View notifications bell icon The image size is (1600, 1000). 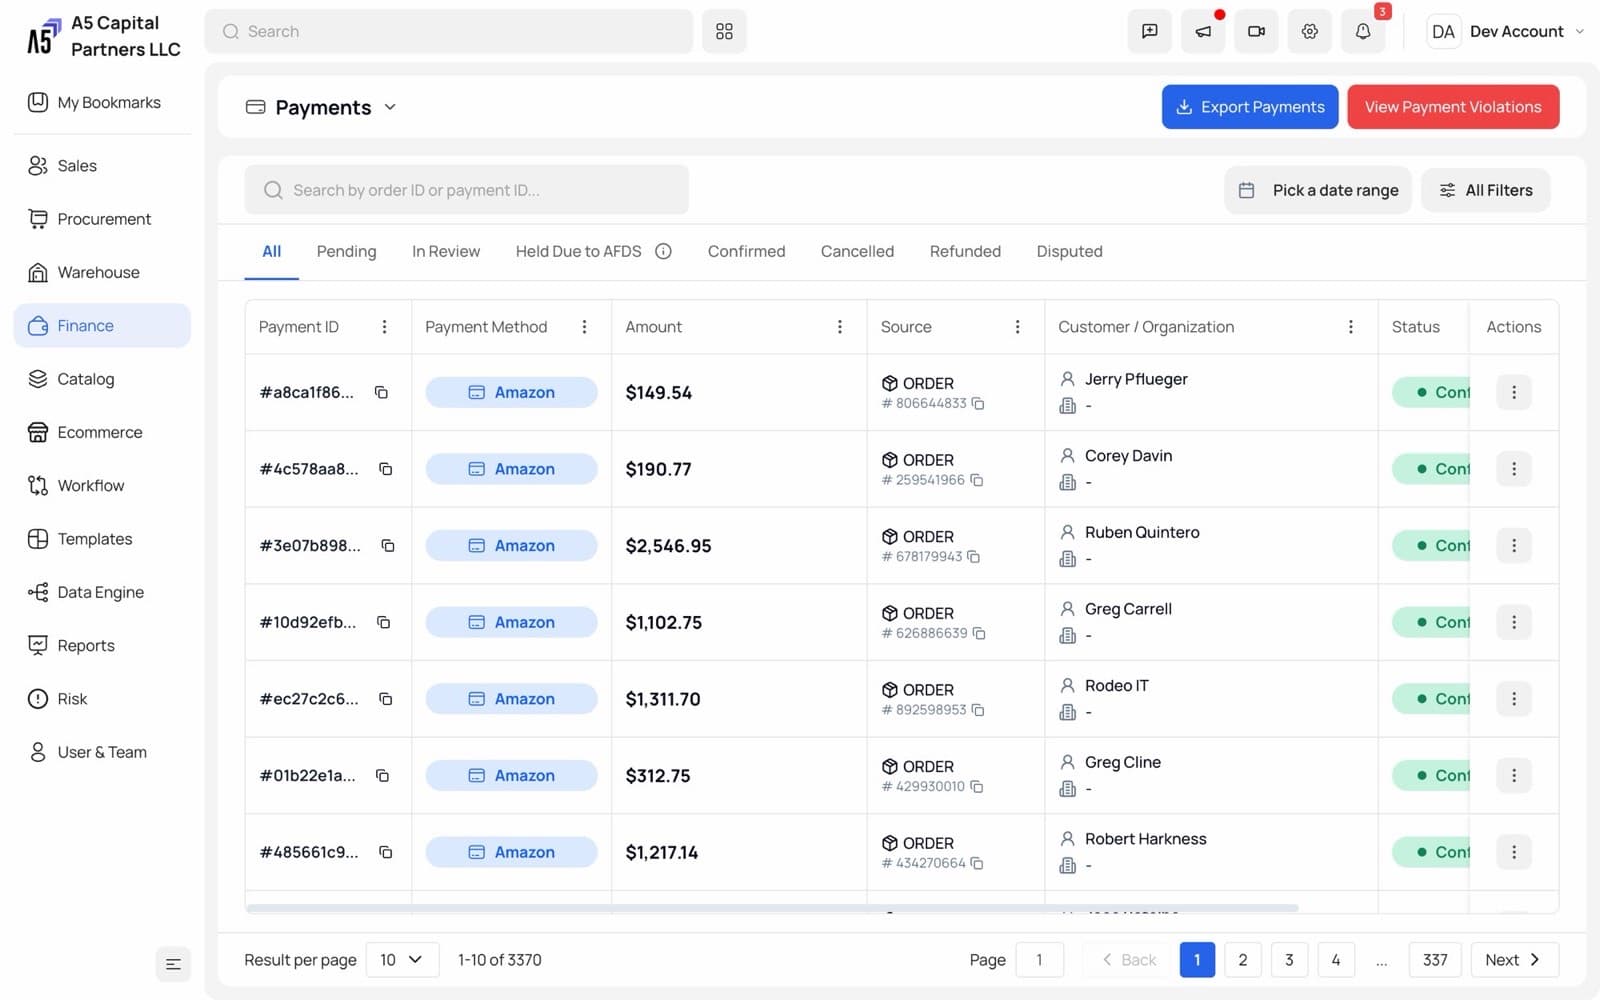coord(1363,32)
